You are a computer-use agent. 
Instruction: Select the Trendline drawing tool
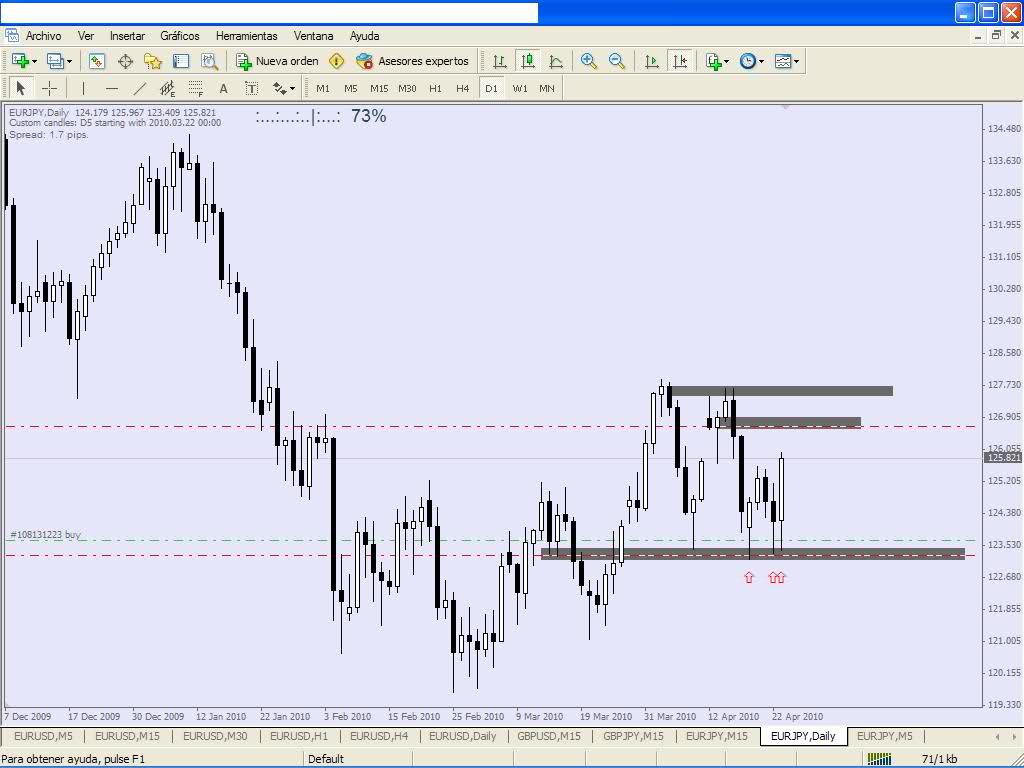[x=140, y=88]
